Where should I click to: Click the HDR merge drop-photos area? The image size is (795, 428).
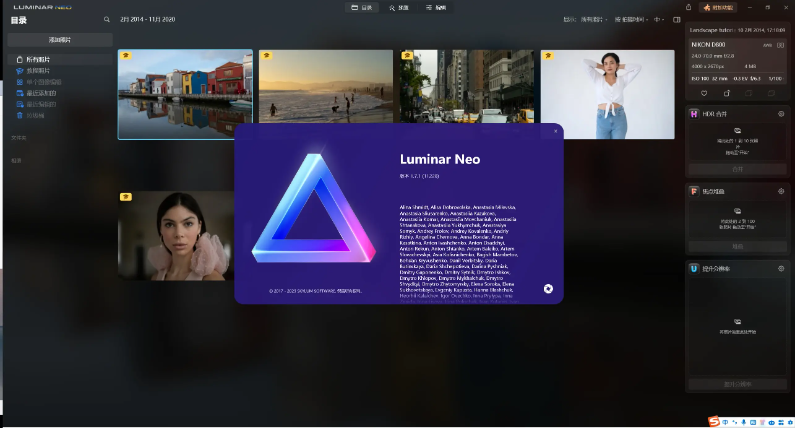(x=738, y=141)
